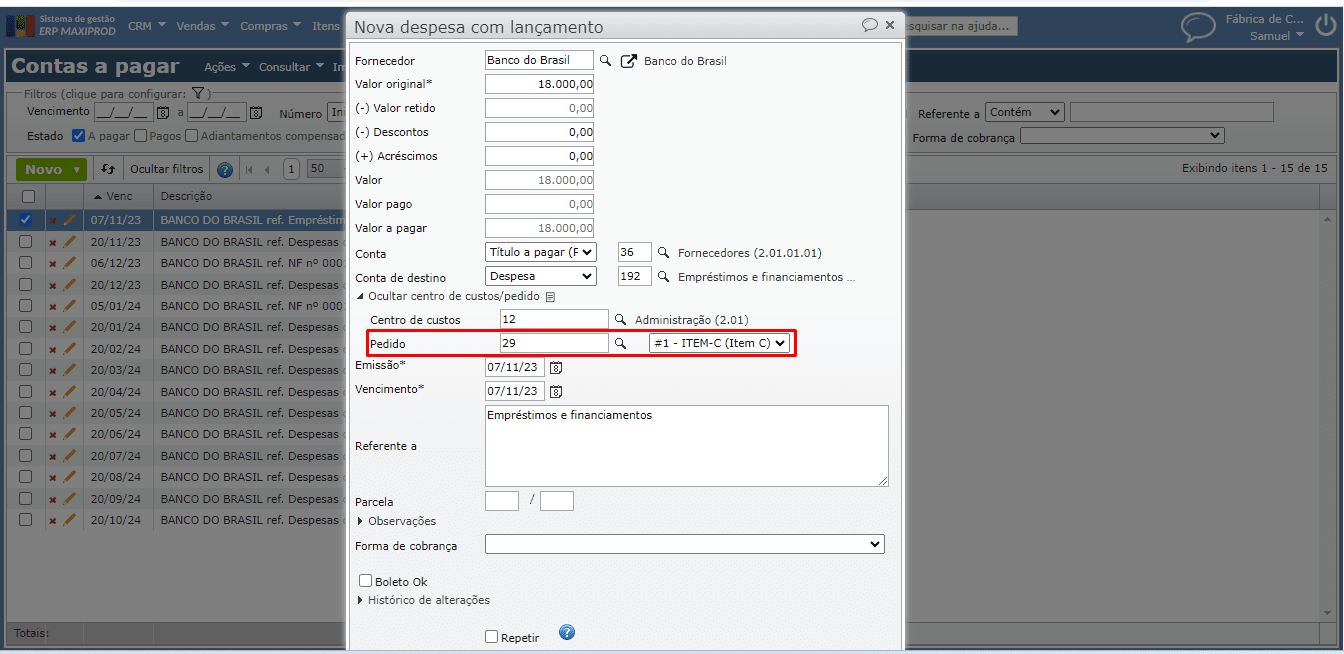Image resolution: width=1344 pixels, height=654 pixels.
Task: Open Vencimento calendar picker in dialog
Action: 556,391
